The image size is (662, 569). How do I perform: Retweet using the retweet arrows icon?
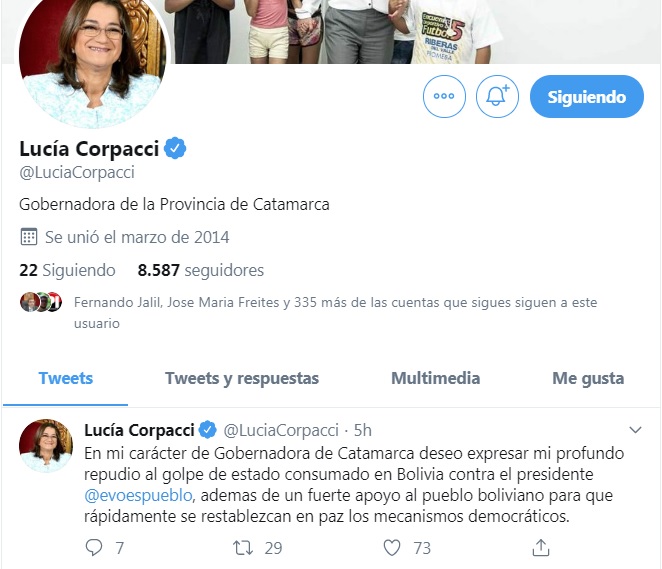point(243,548)
